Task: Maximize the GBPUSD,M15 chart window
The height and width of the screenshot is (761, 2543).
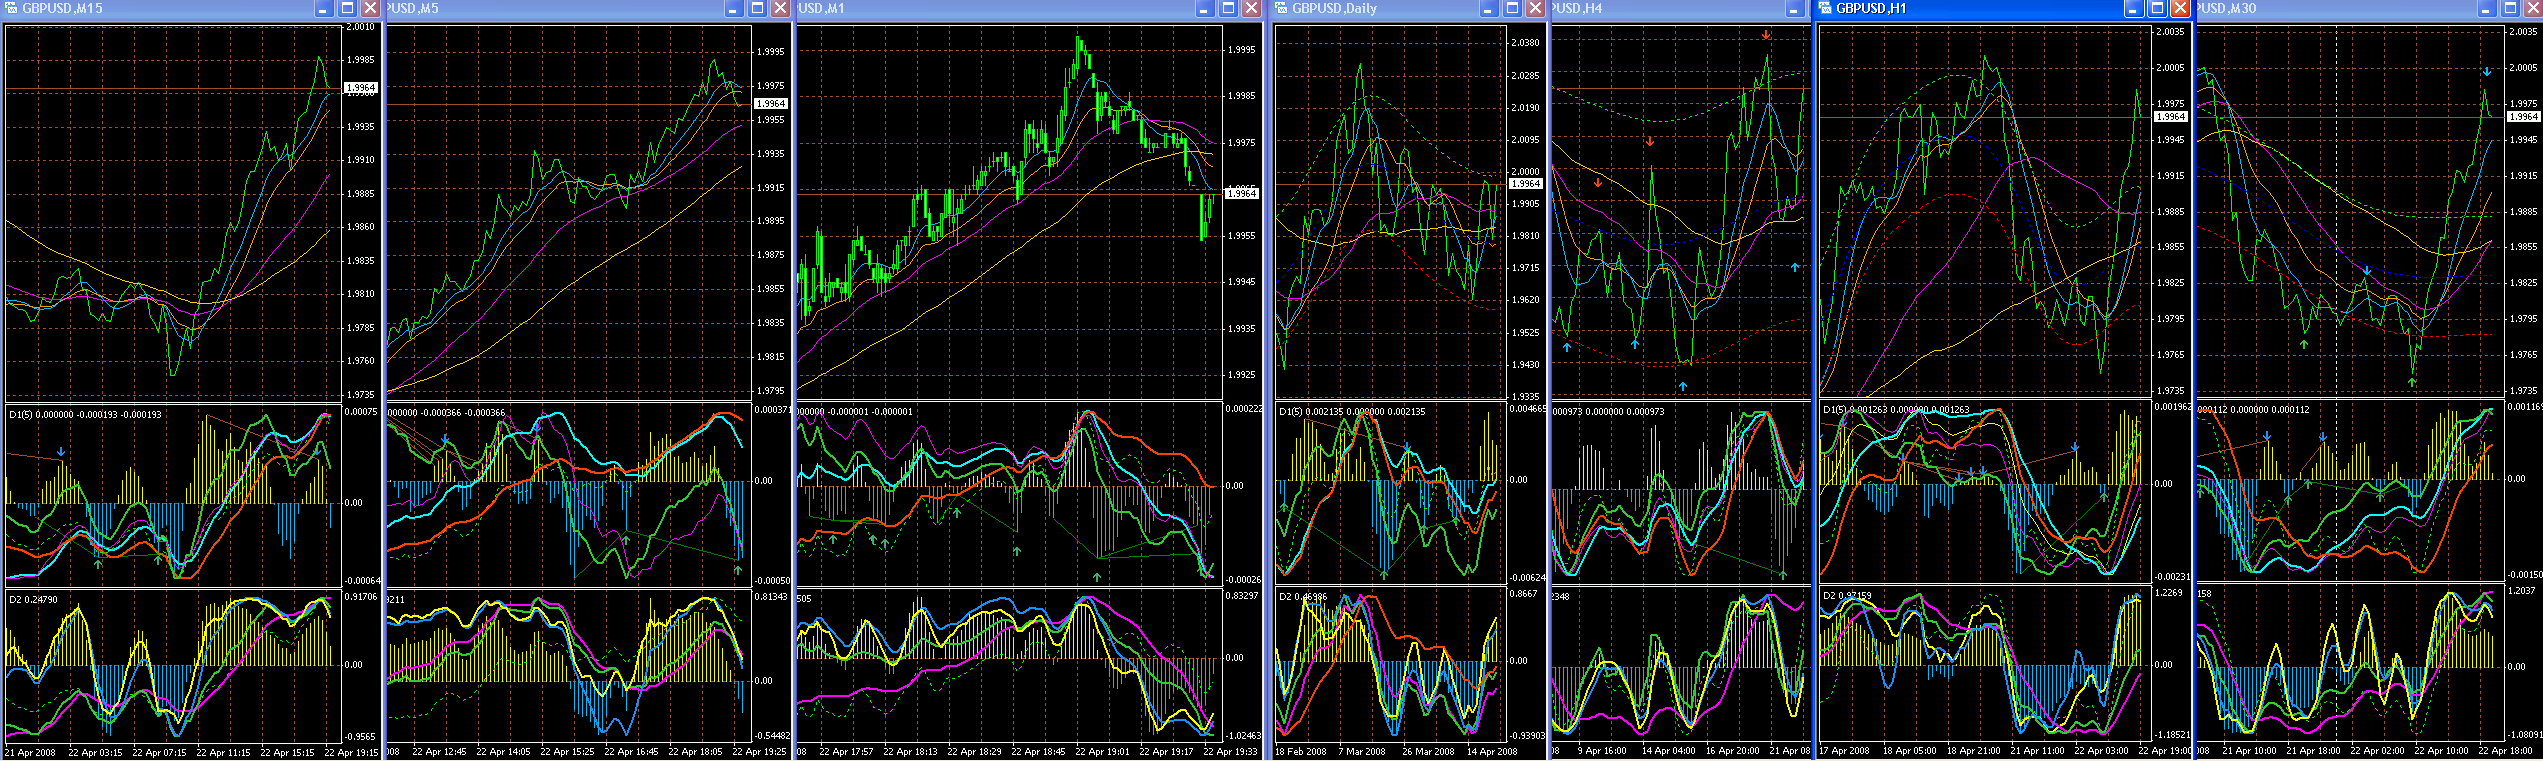Action: tap(347, 8)
